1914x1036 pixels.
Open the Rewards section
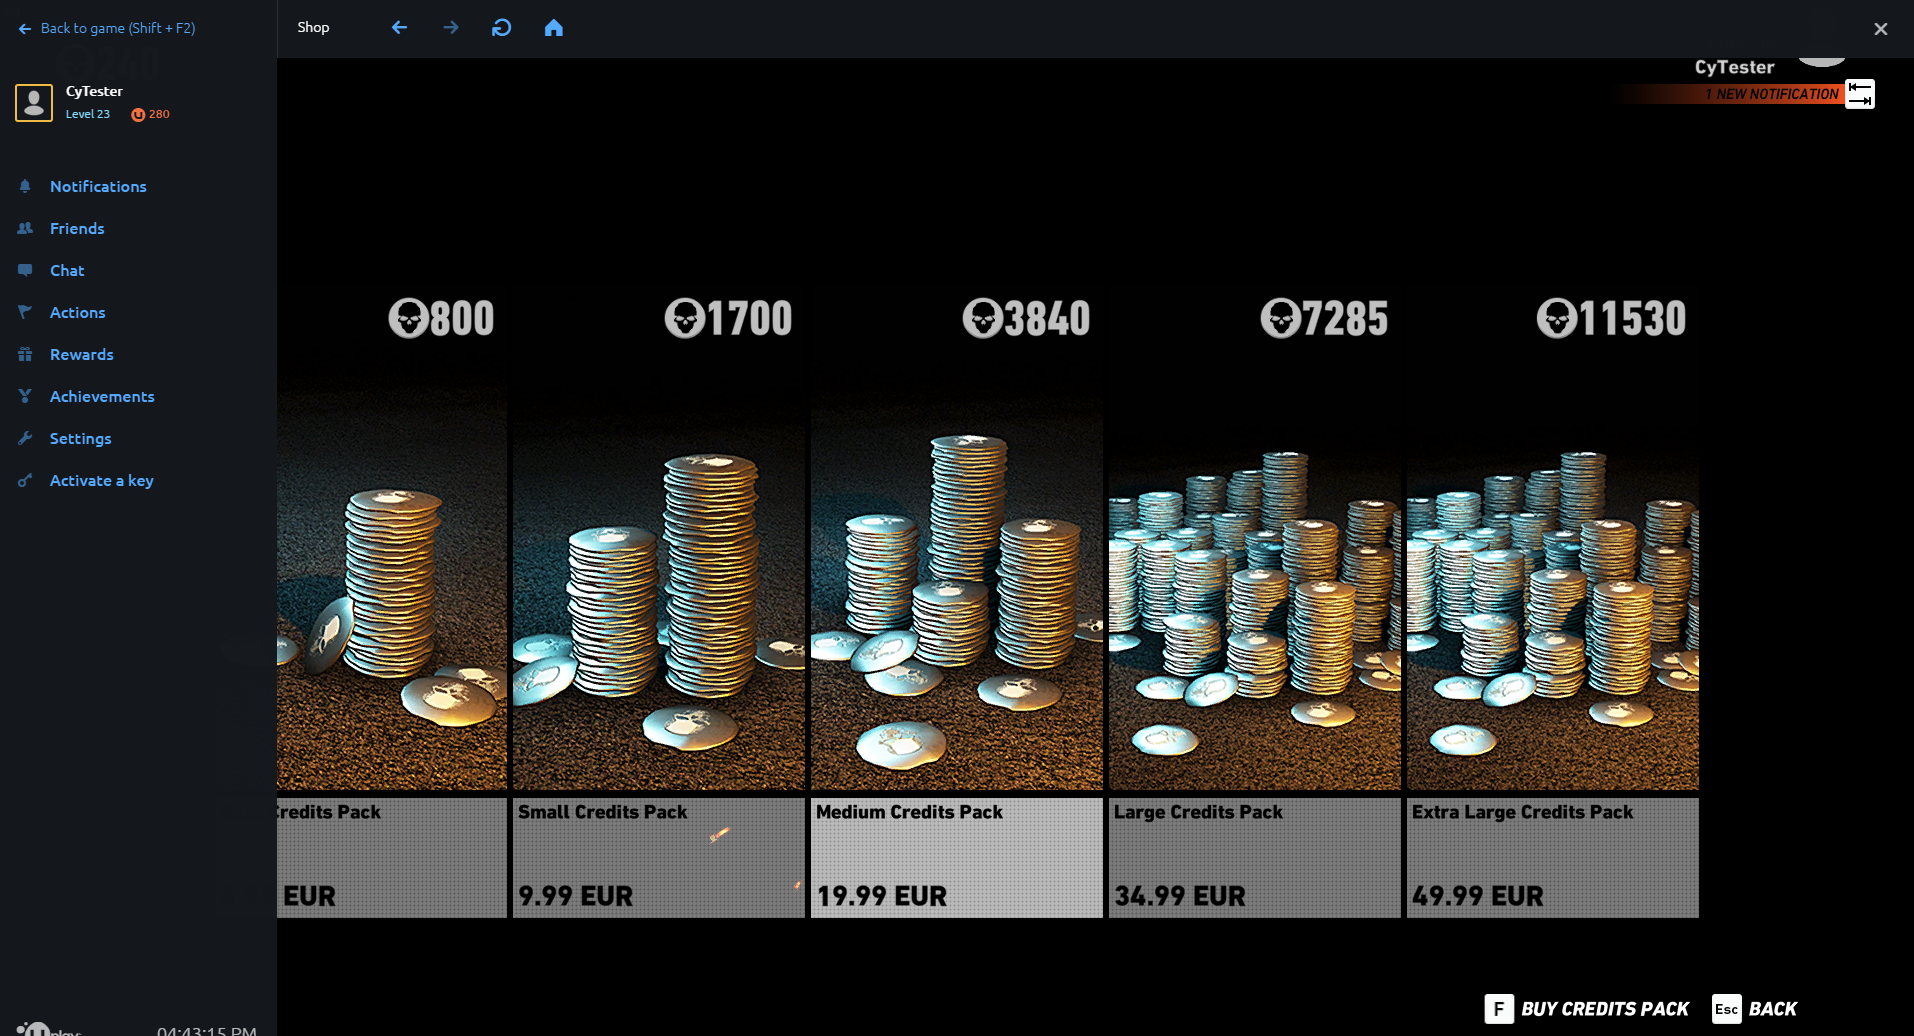[x=82, y=354]
